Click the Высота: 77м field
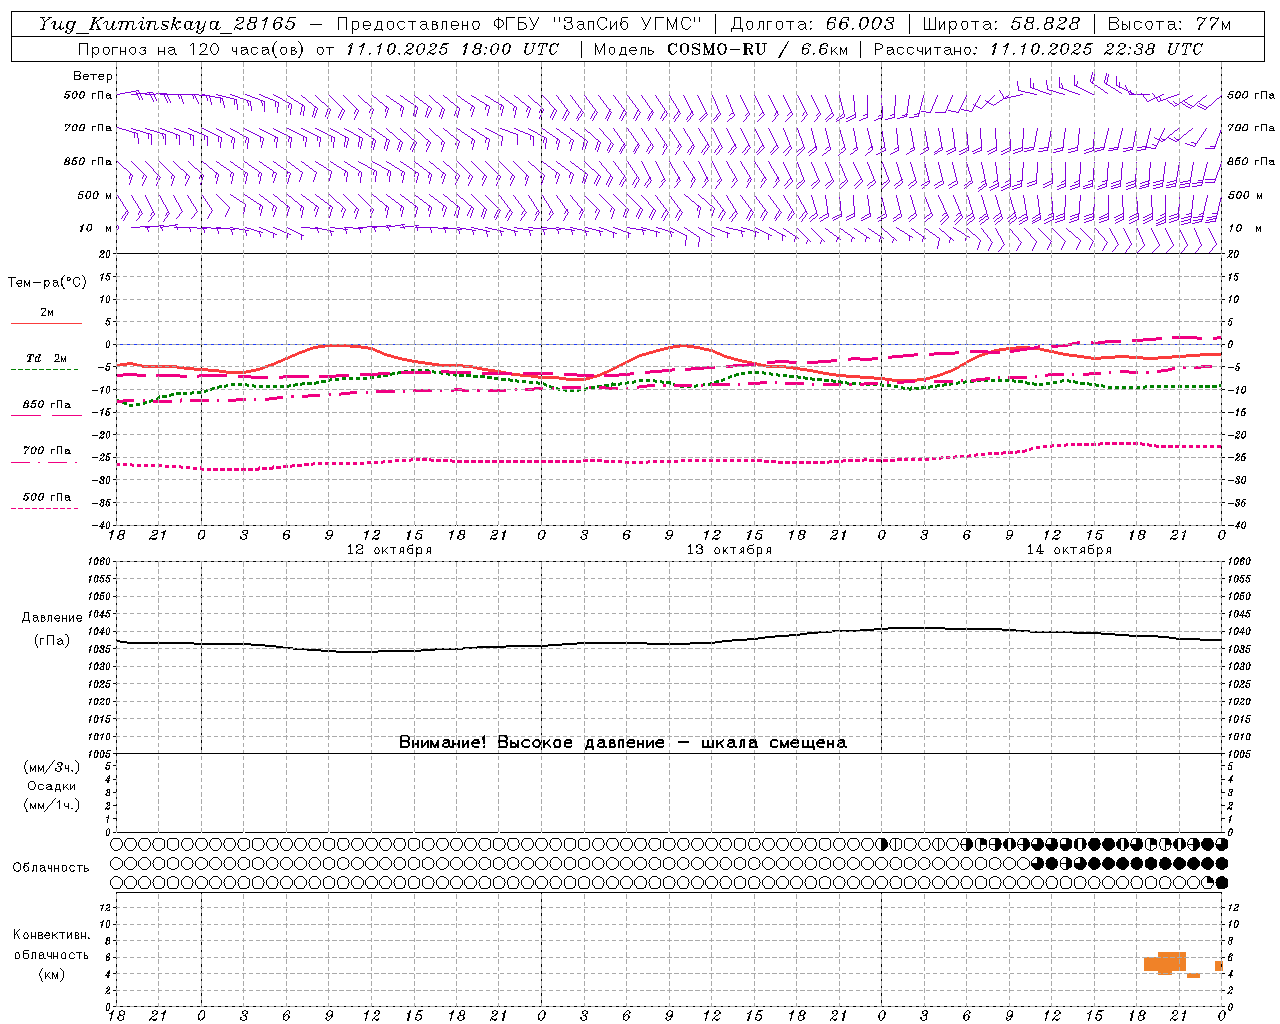The image size is (1280, 1024). 1169,24
